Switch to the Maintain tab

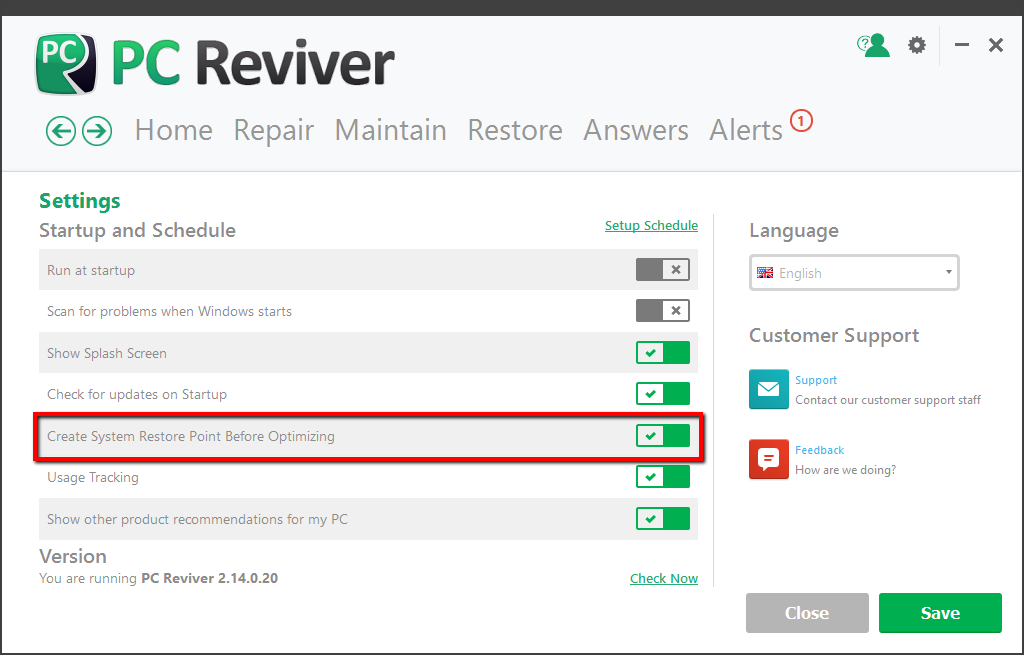[391, 130]
